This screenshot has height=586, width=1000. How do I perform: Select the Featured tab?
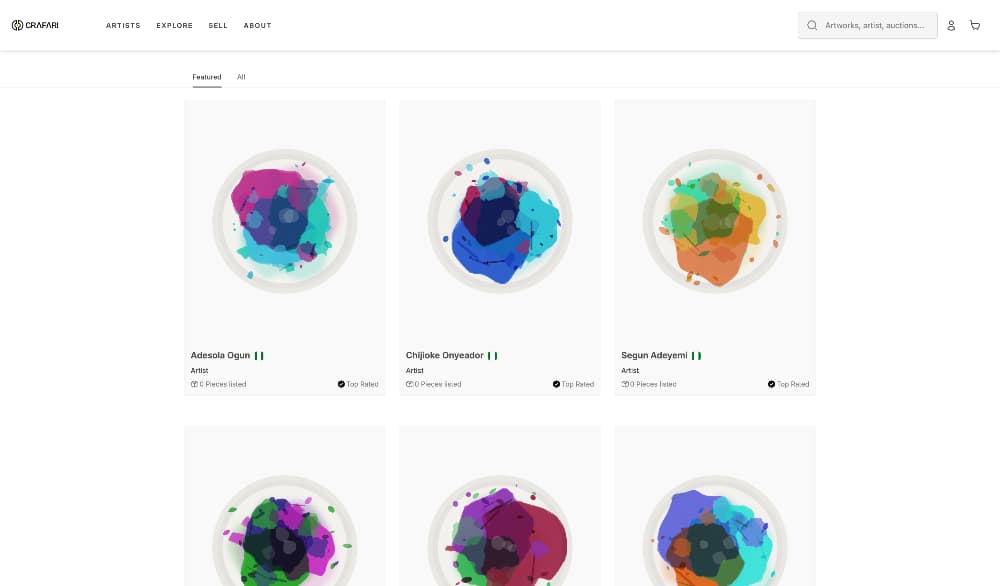(x=207, y=77)
